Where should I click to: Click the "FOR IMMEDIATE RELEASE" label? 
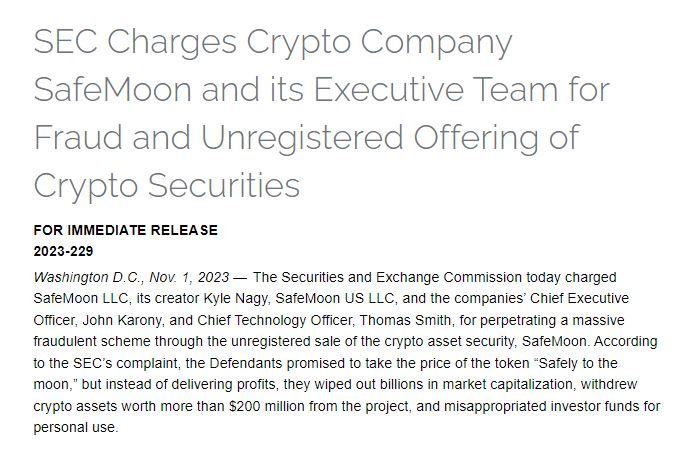125,230
